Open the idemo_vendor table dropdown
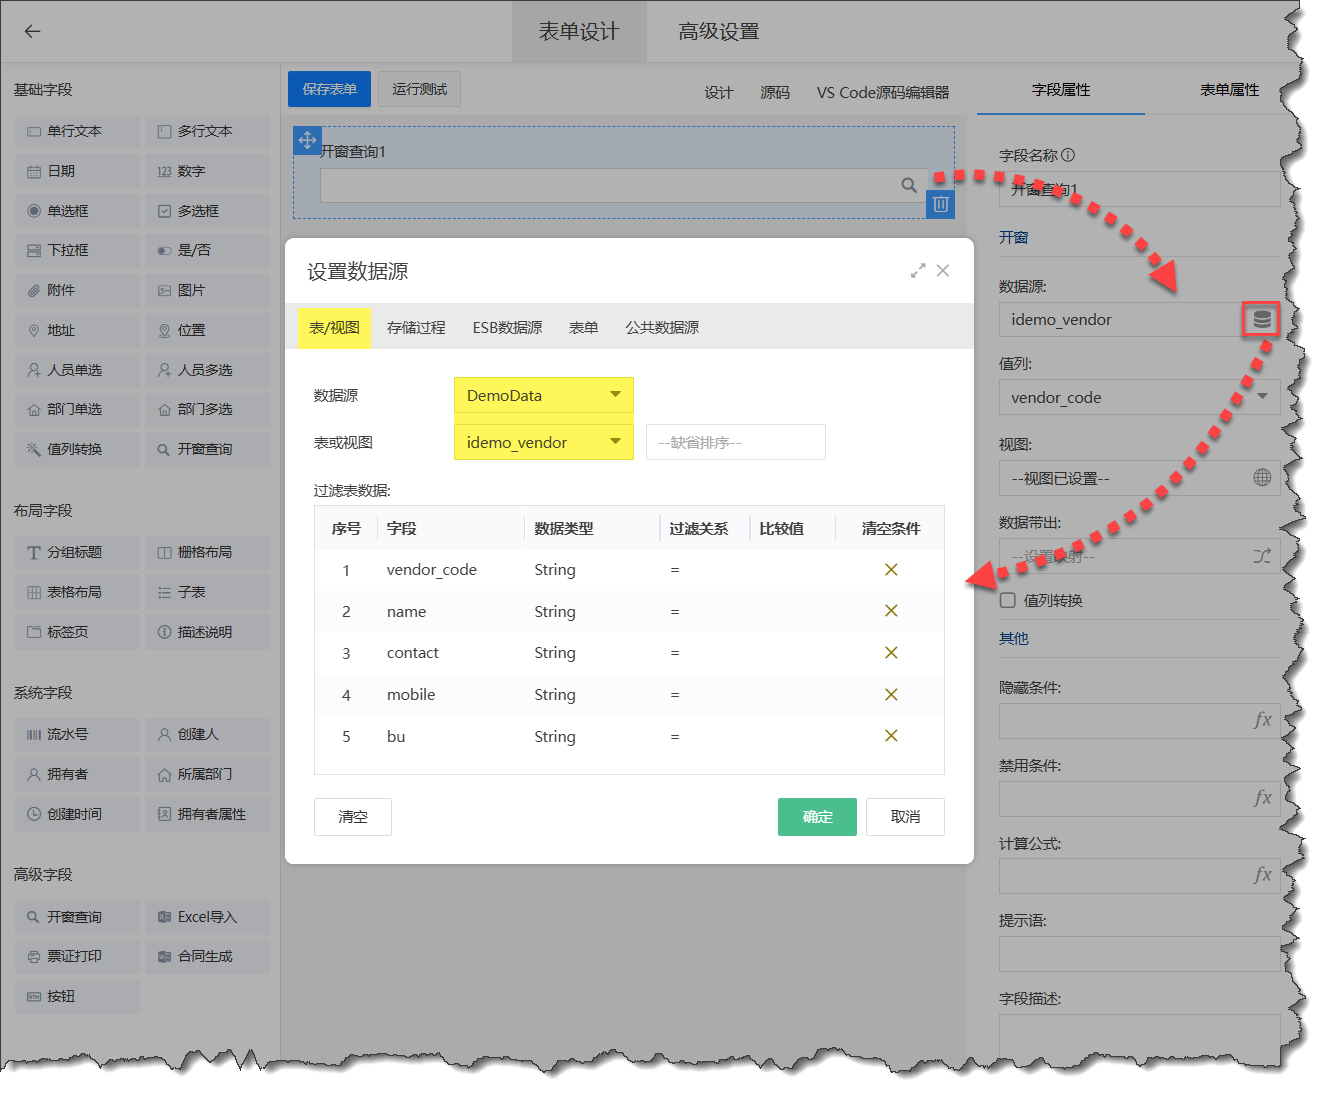This screenshot has height=1094, width=1327. pyautogui.click(x=543, y=441)
